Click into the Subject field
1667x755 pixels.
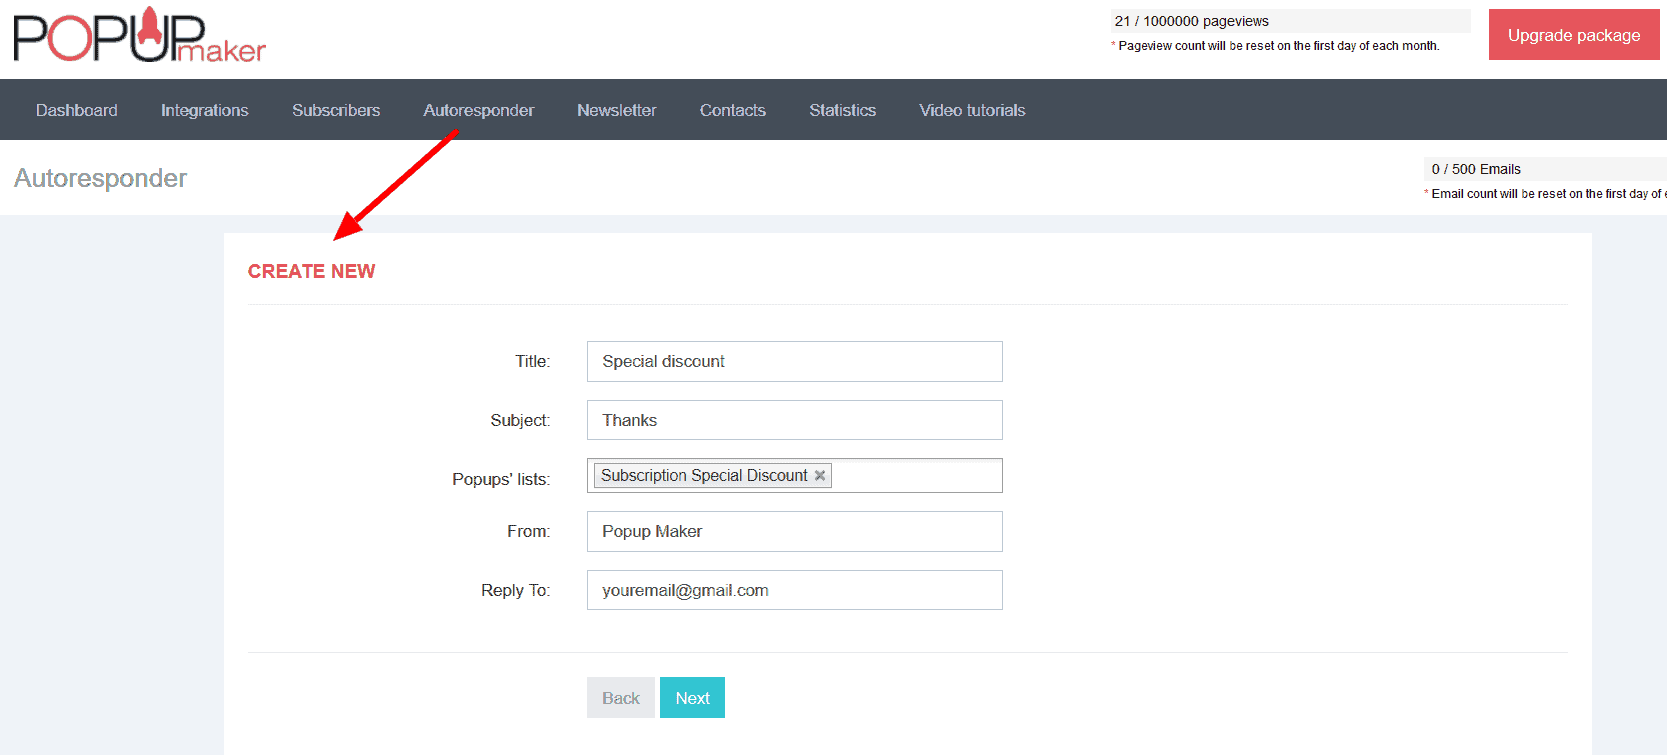(x=795, y=420)
